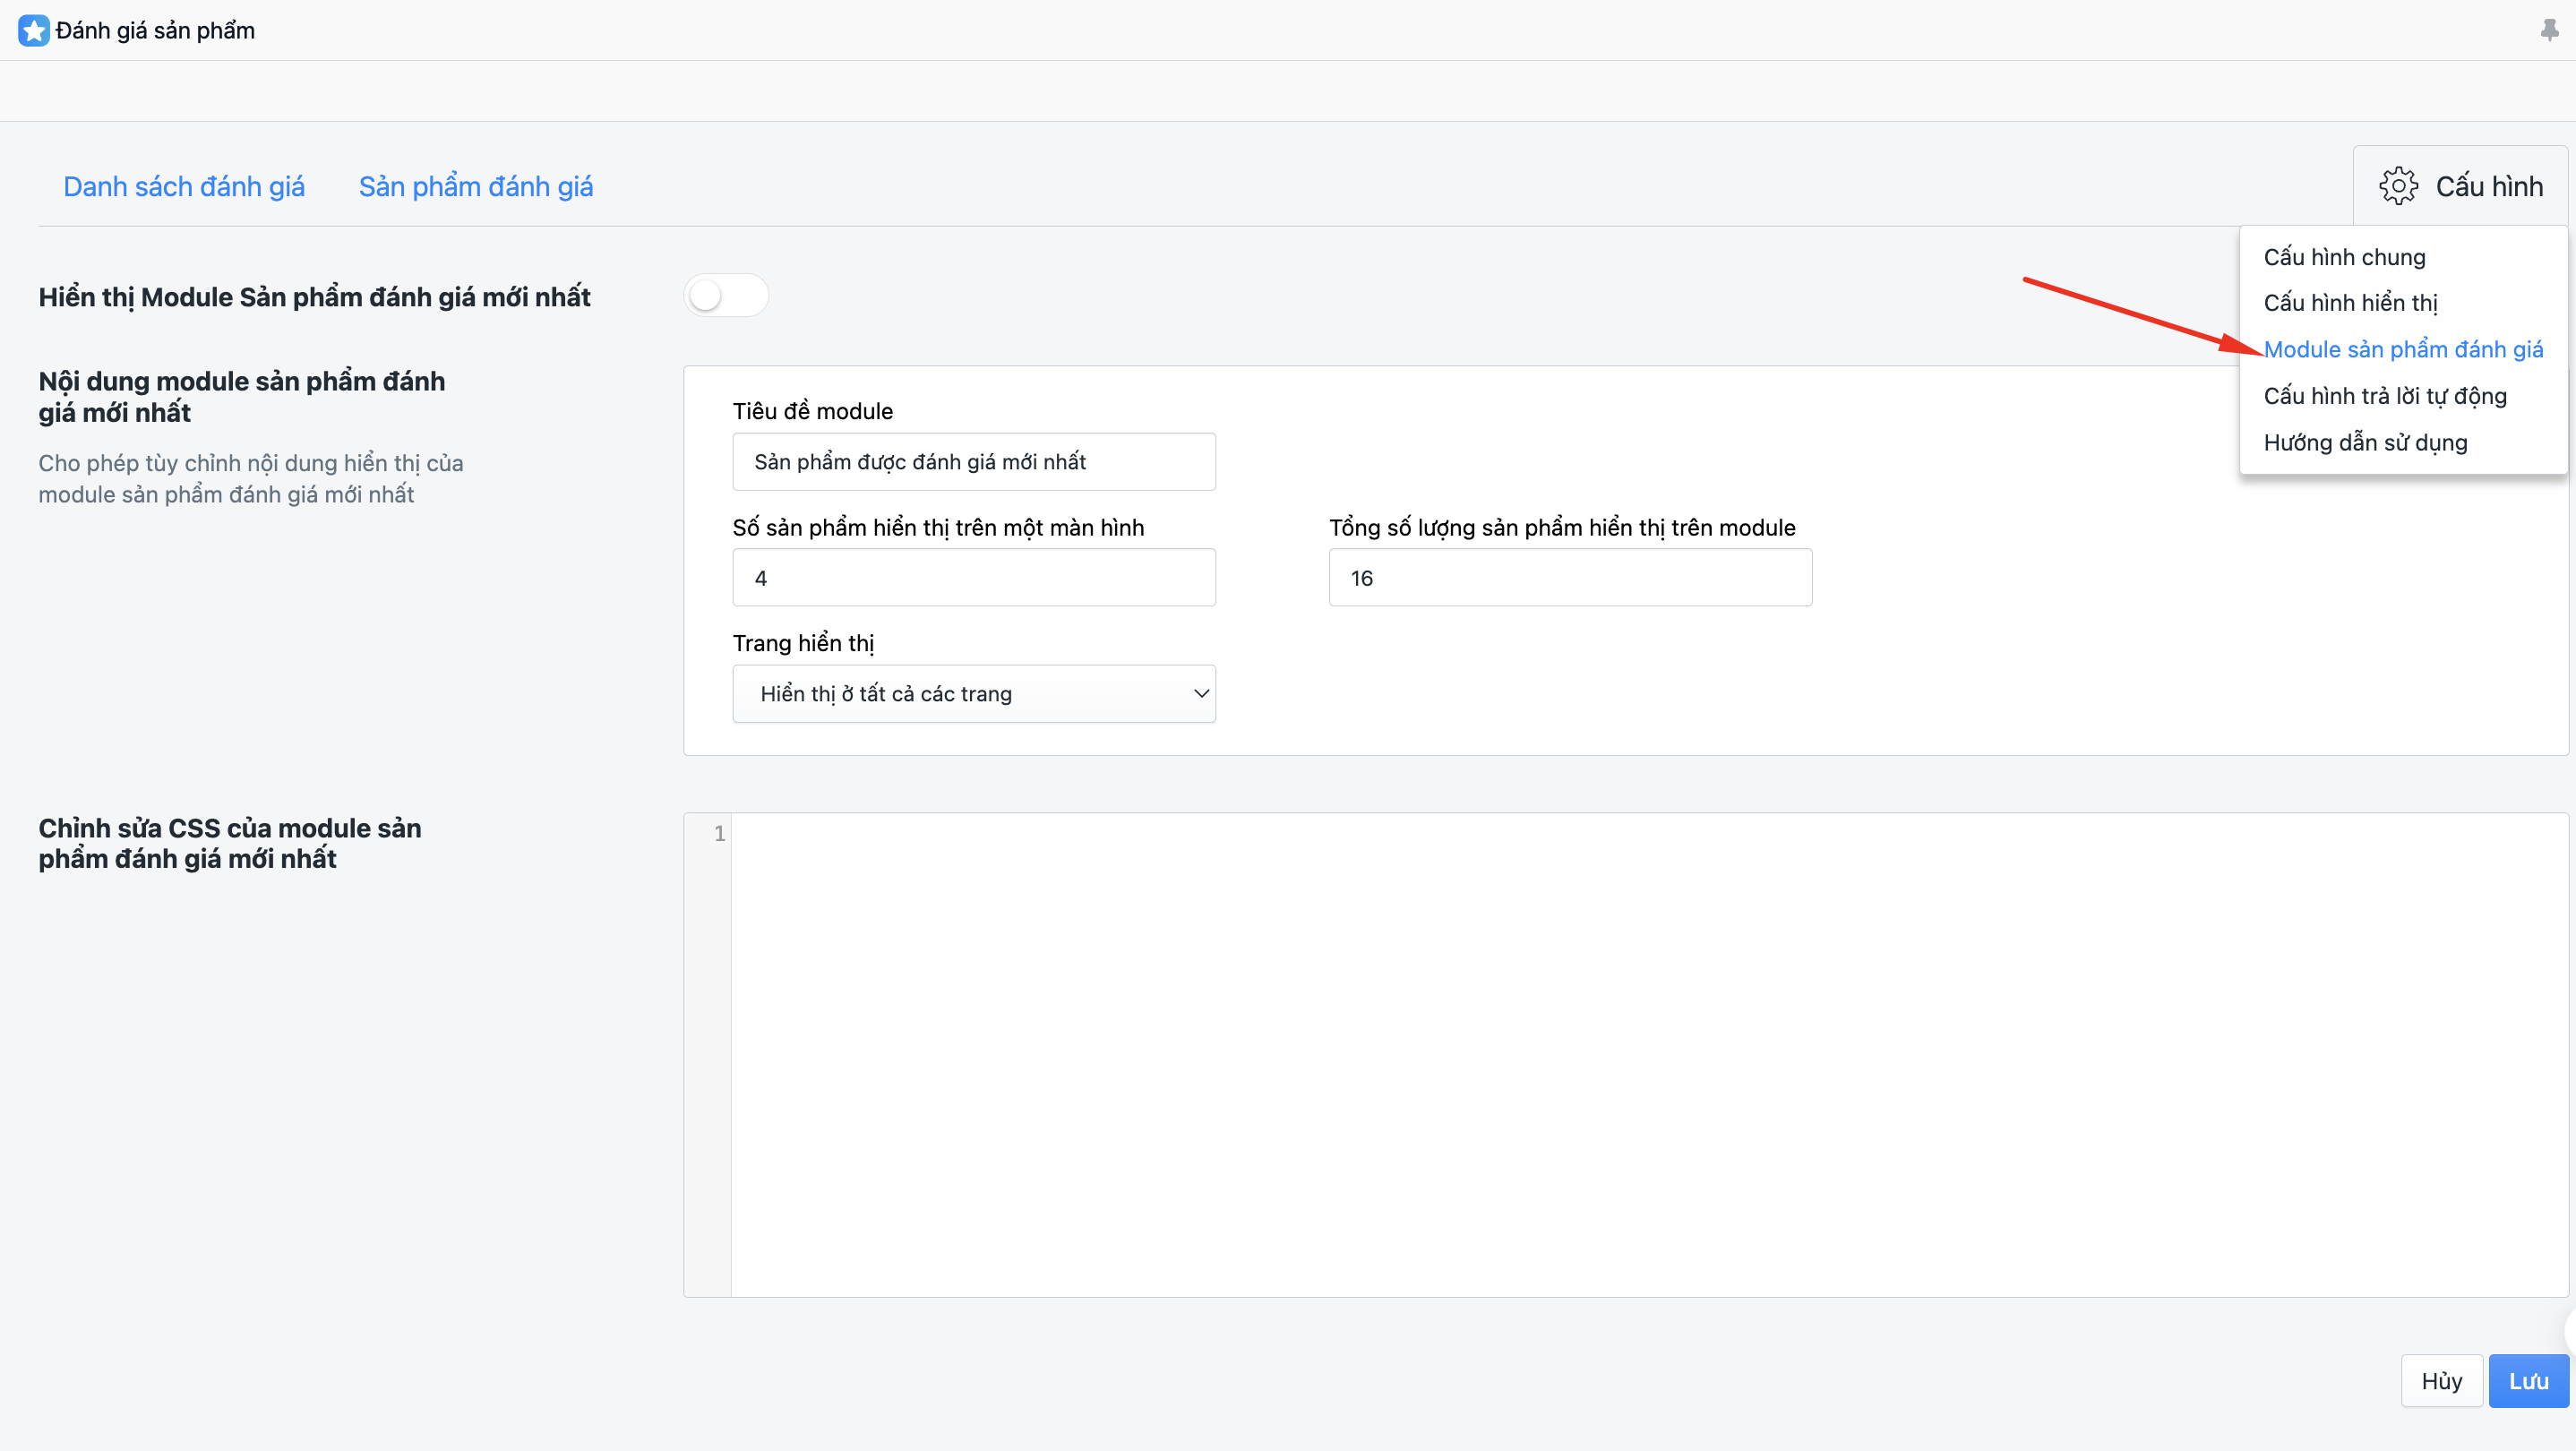Image resolution: width=2576 pixels, height=1451 pixels.
Task: Click the Cho phép tùy chỉnh nội dung description text
Action: [x=251, y=478]
